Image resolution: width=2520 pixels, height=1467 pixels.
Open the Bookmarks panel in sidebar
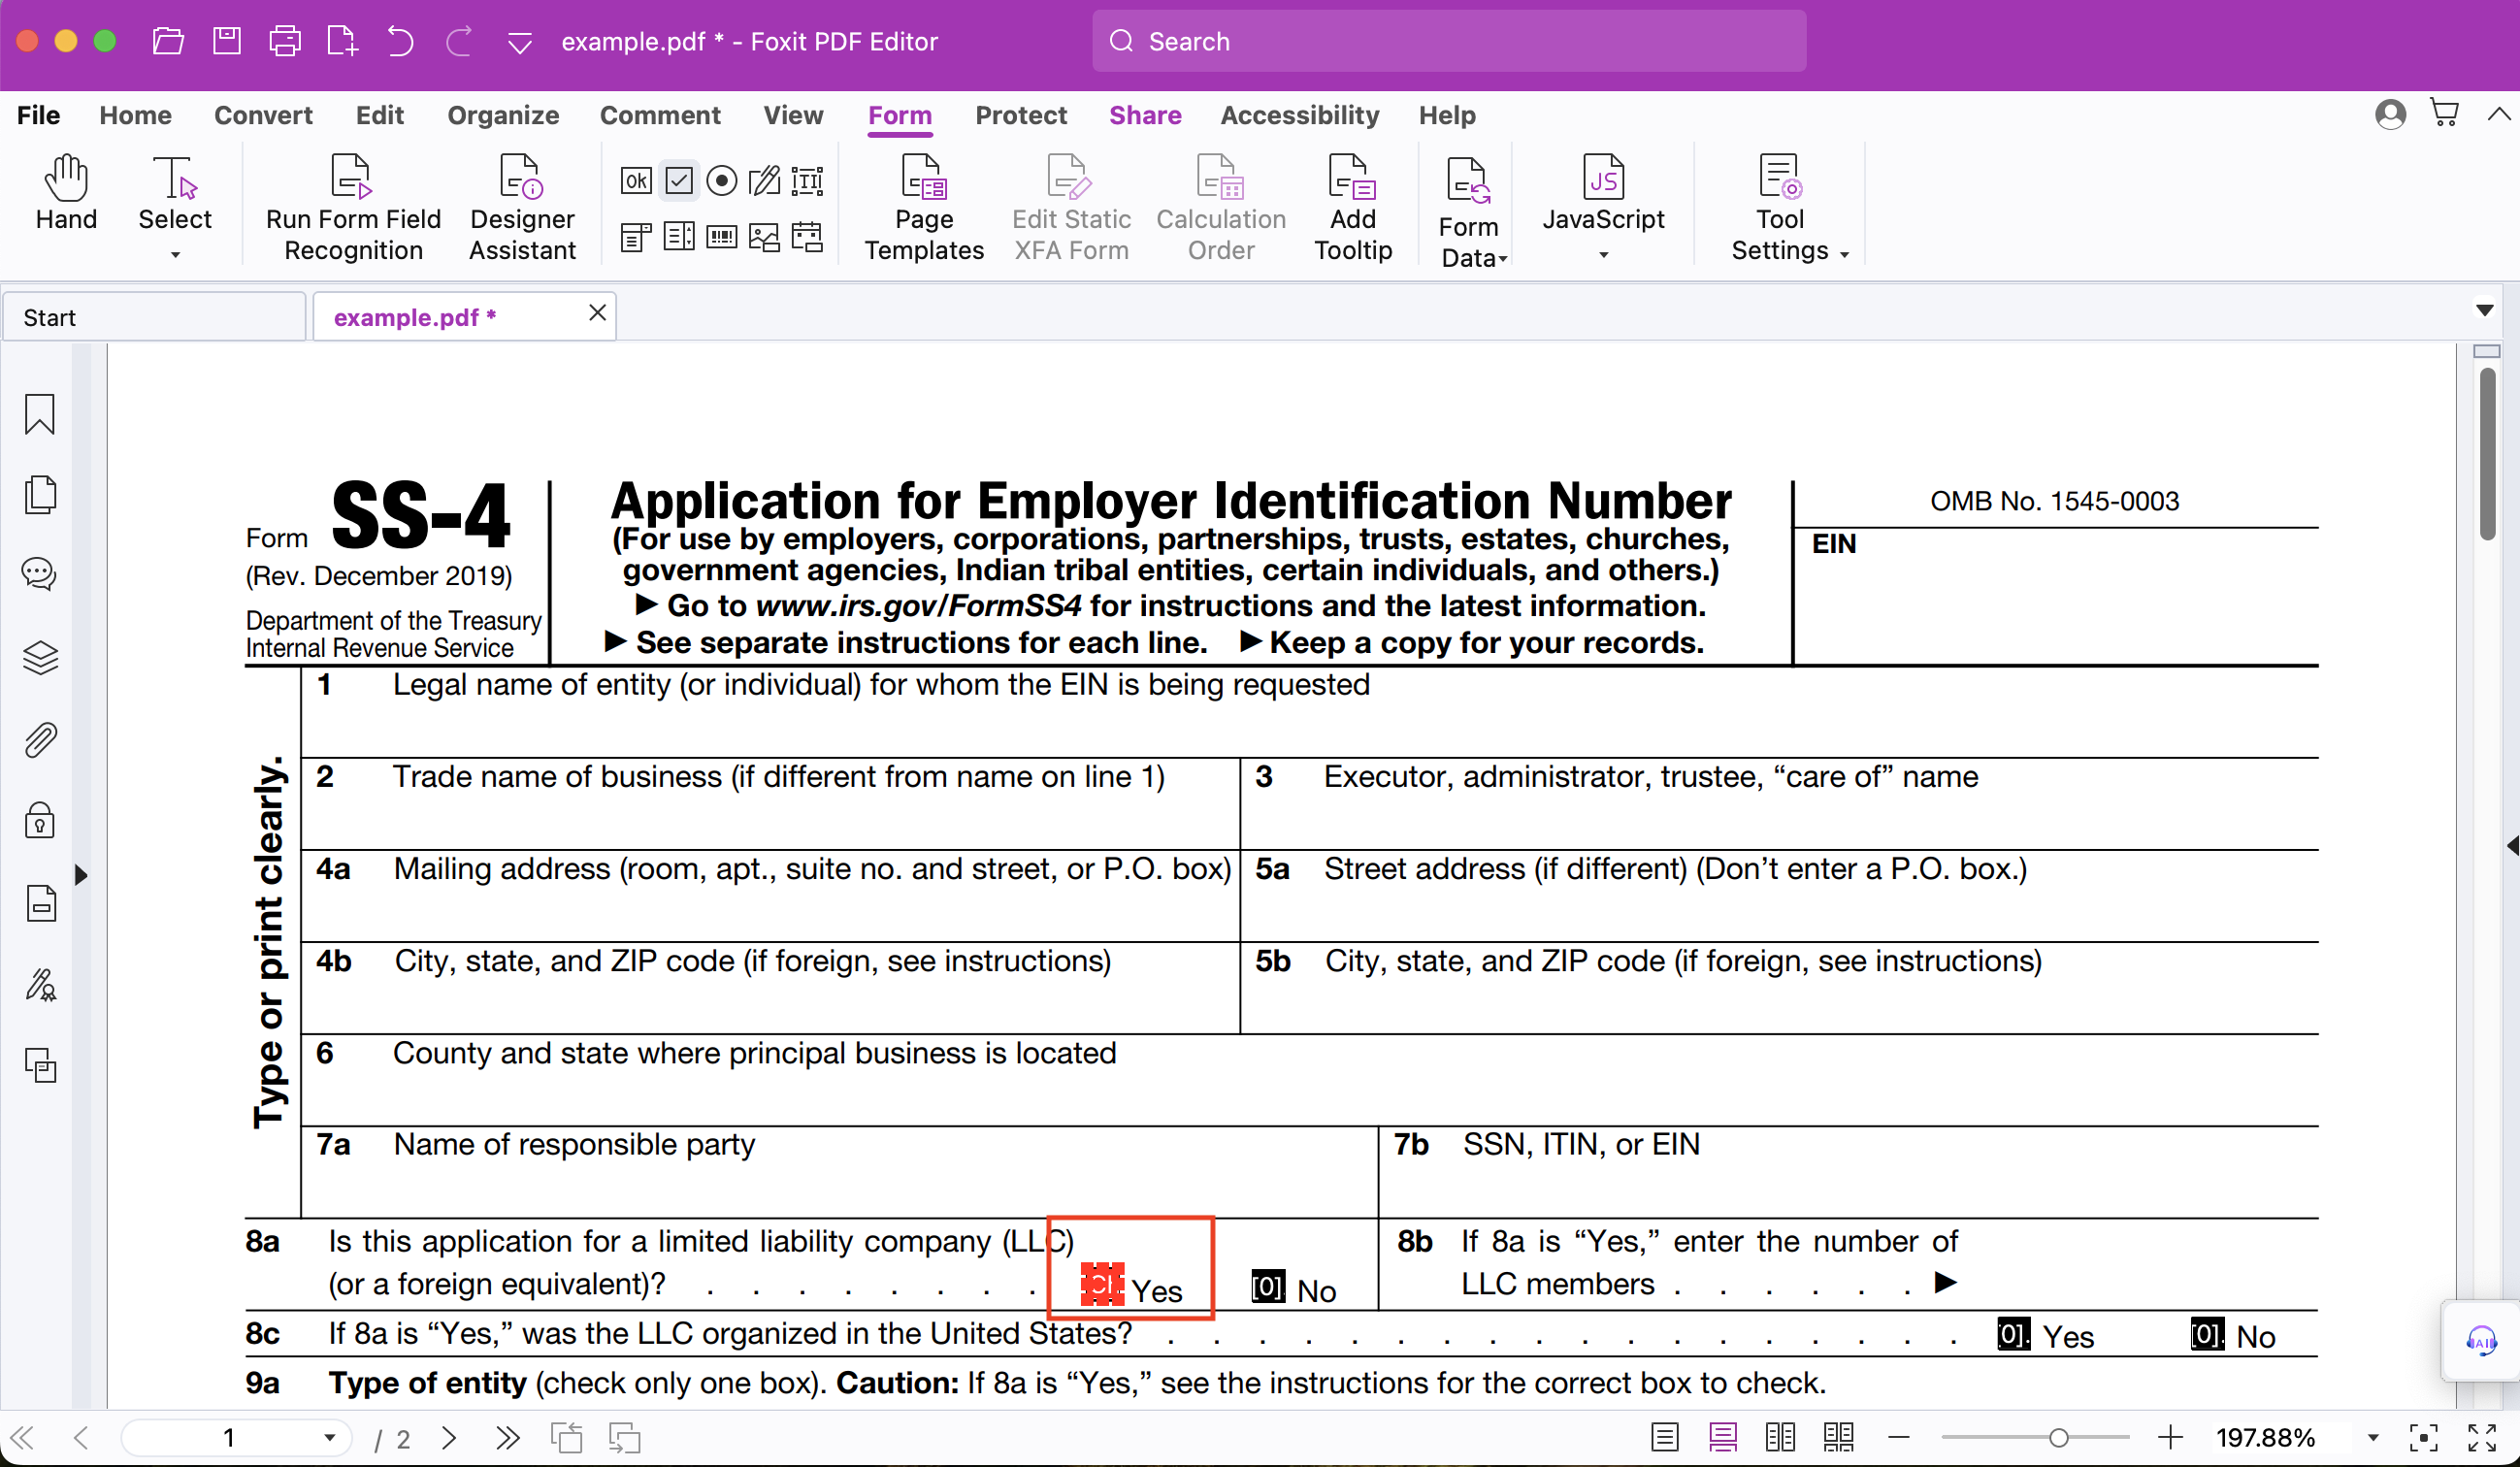(40, 413)
